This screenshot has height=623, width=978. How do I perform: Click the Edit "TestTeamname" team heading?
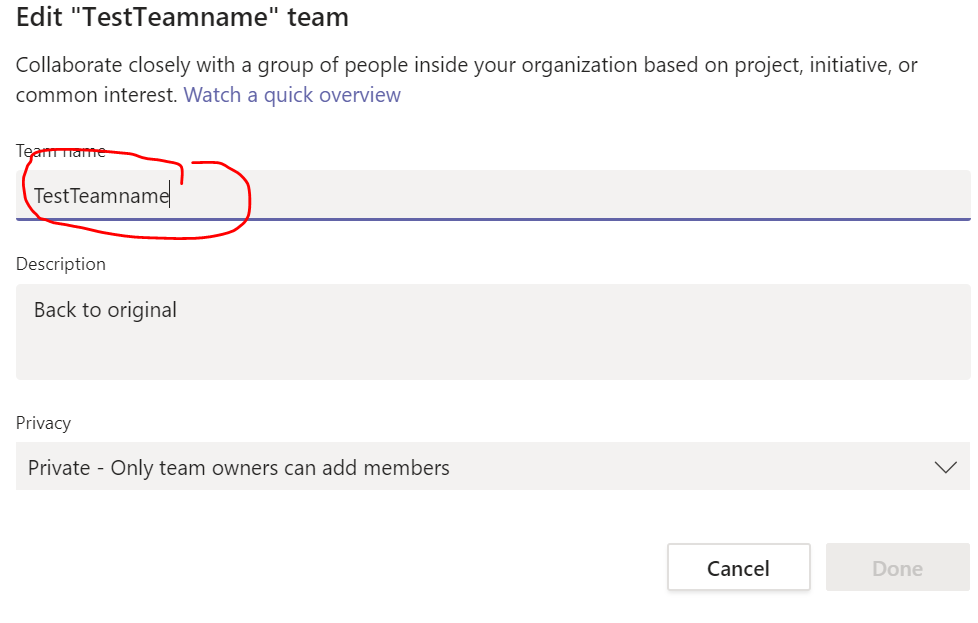click(x=182, y=17)
